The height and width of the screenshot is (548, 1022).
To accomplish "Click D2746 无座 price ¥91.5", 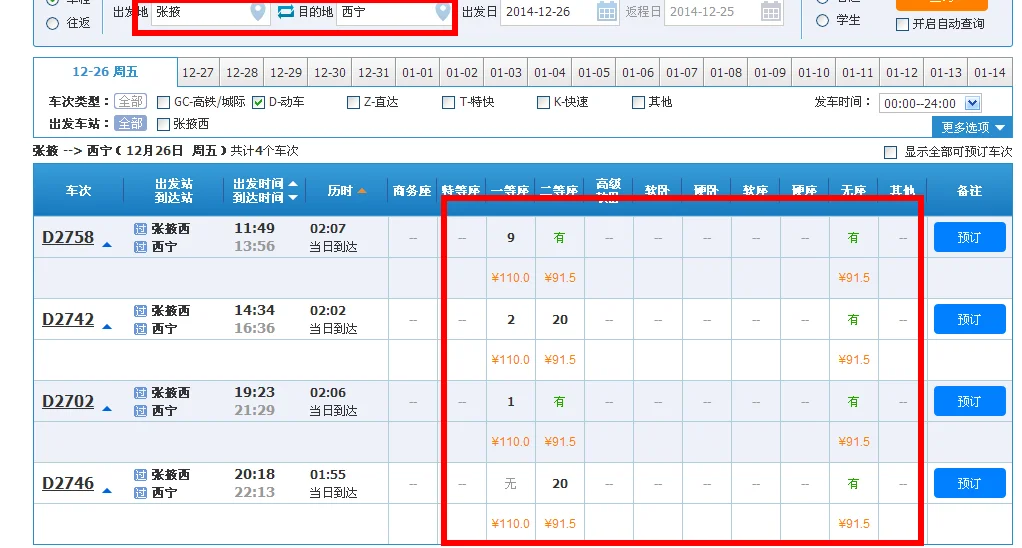I will pyautogui.click(x=854, y=524).
